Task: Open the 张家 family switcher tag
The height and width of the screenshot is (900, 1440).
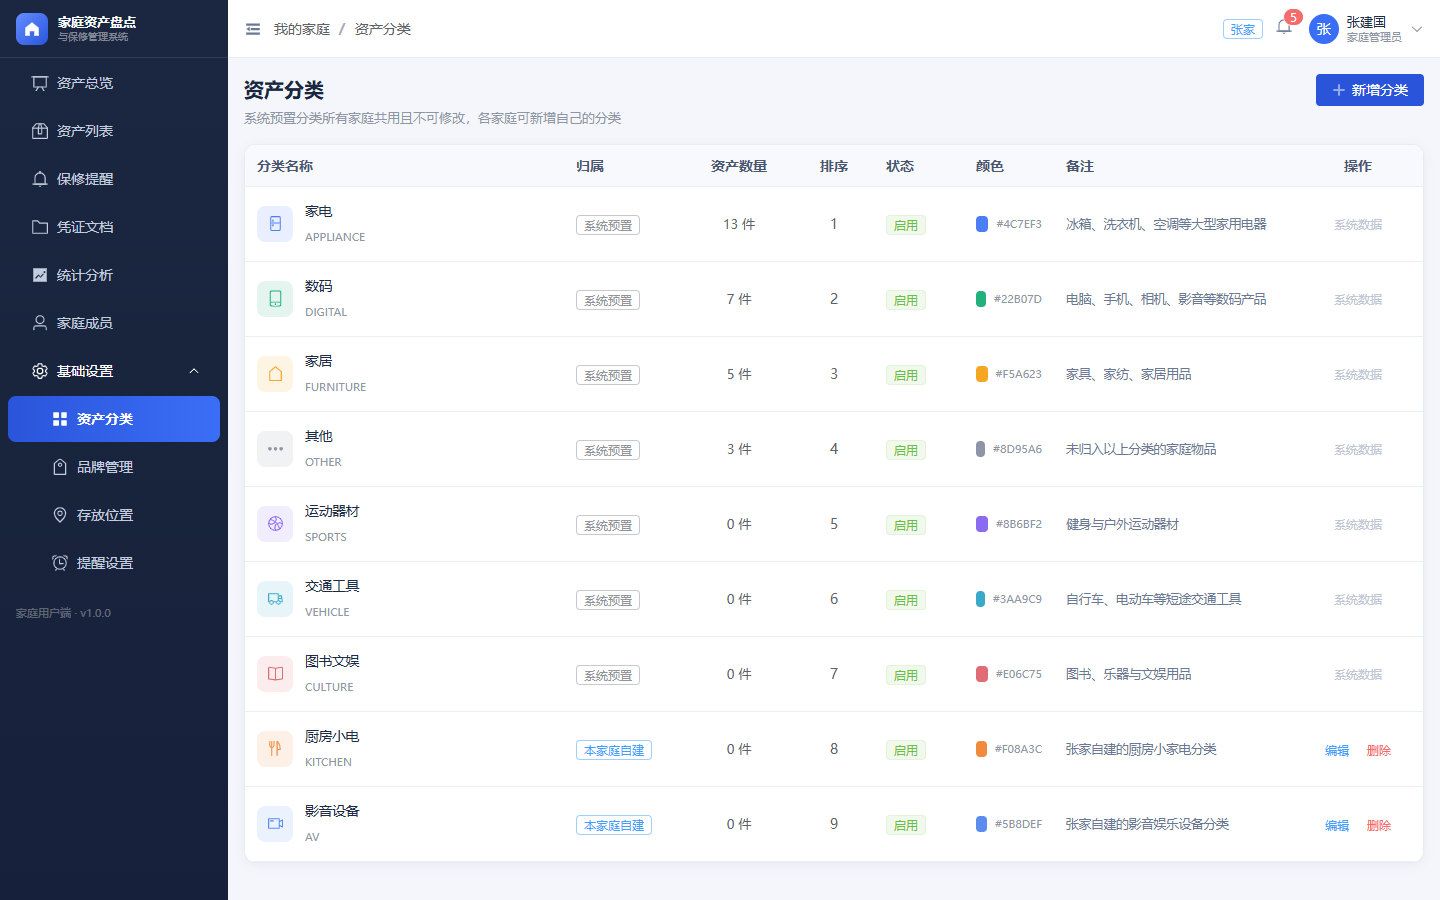Action: pyautogui.click(x=1243, y=29)
